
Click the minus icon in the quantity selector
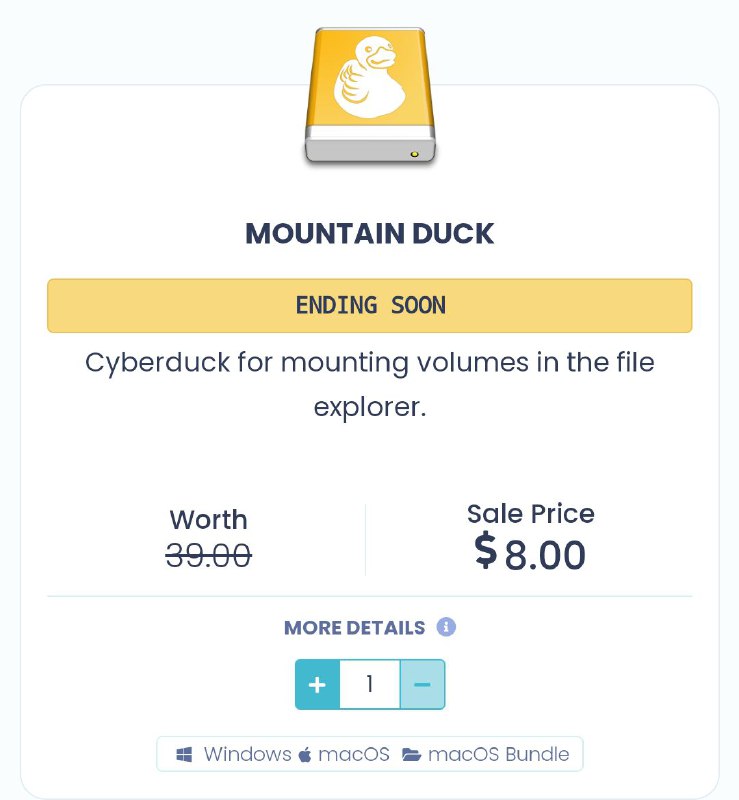click(423, 684)
